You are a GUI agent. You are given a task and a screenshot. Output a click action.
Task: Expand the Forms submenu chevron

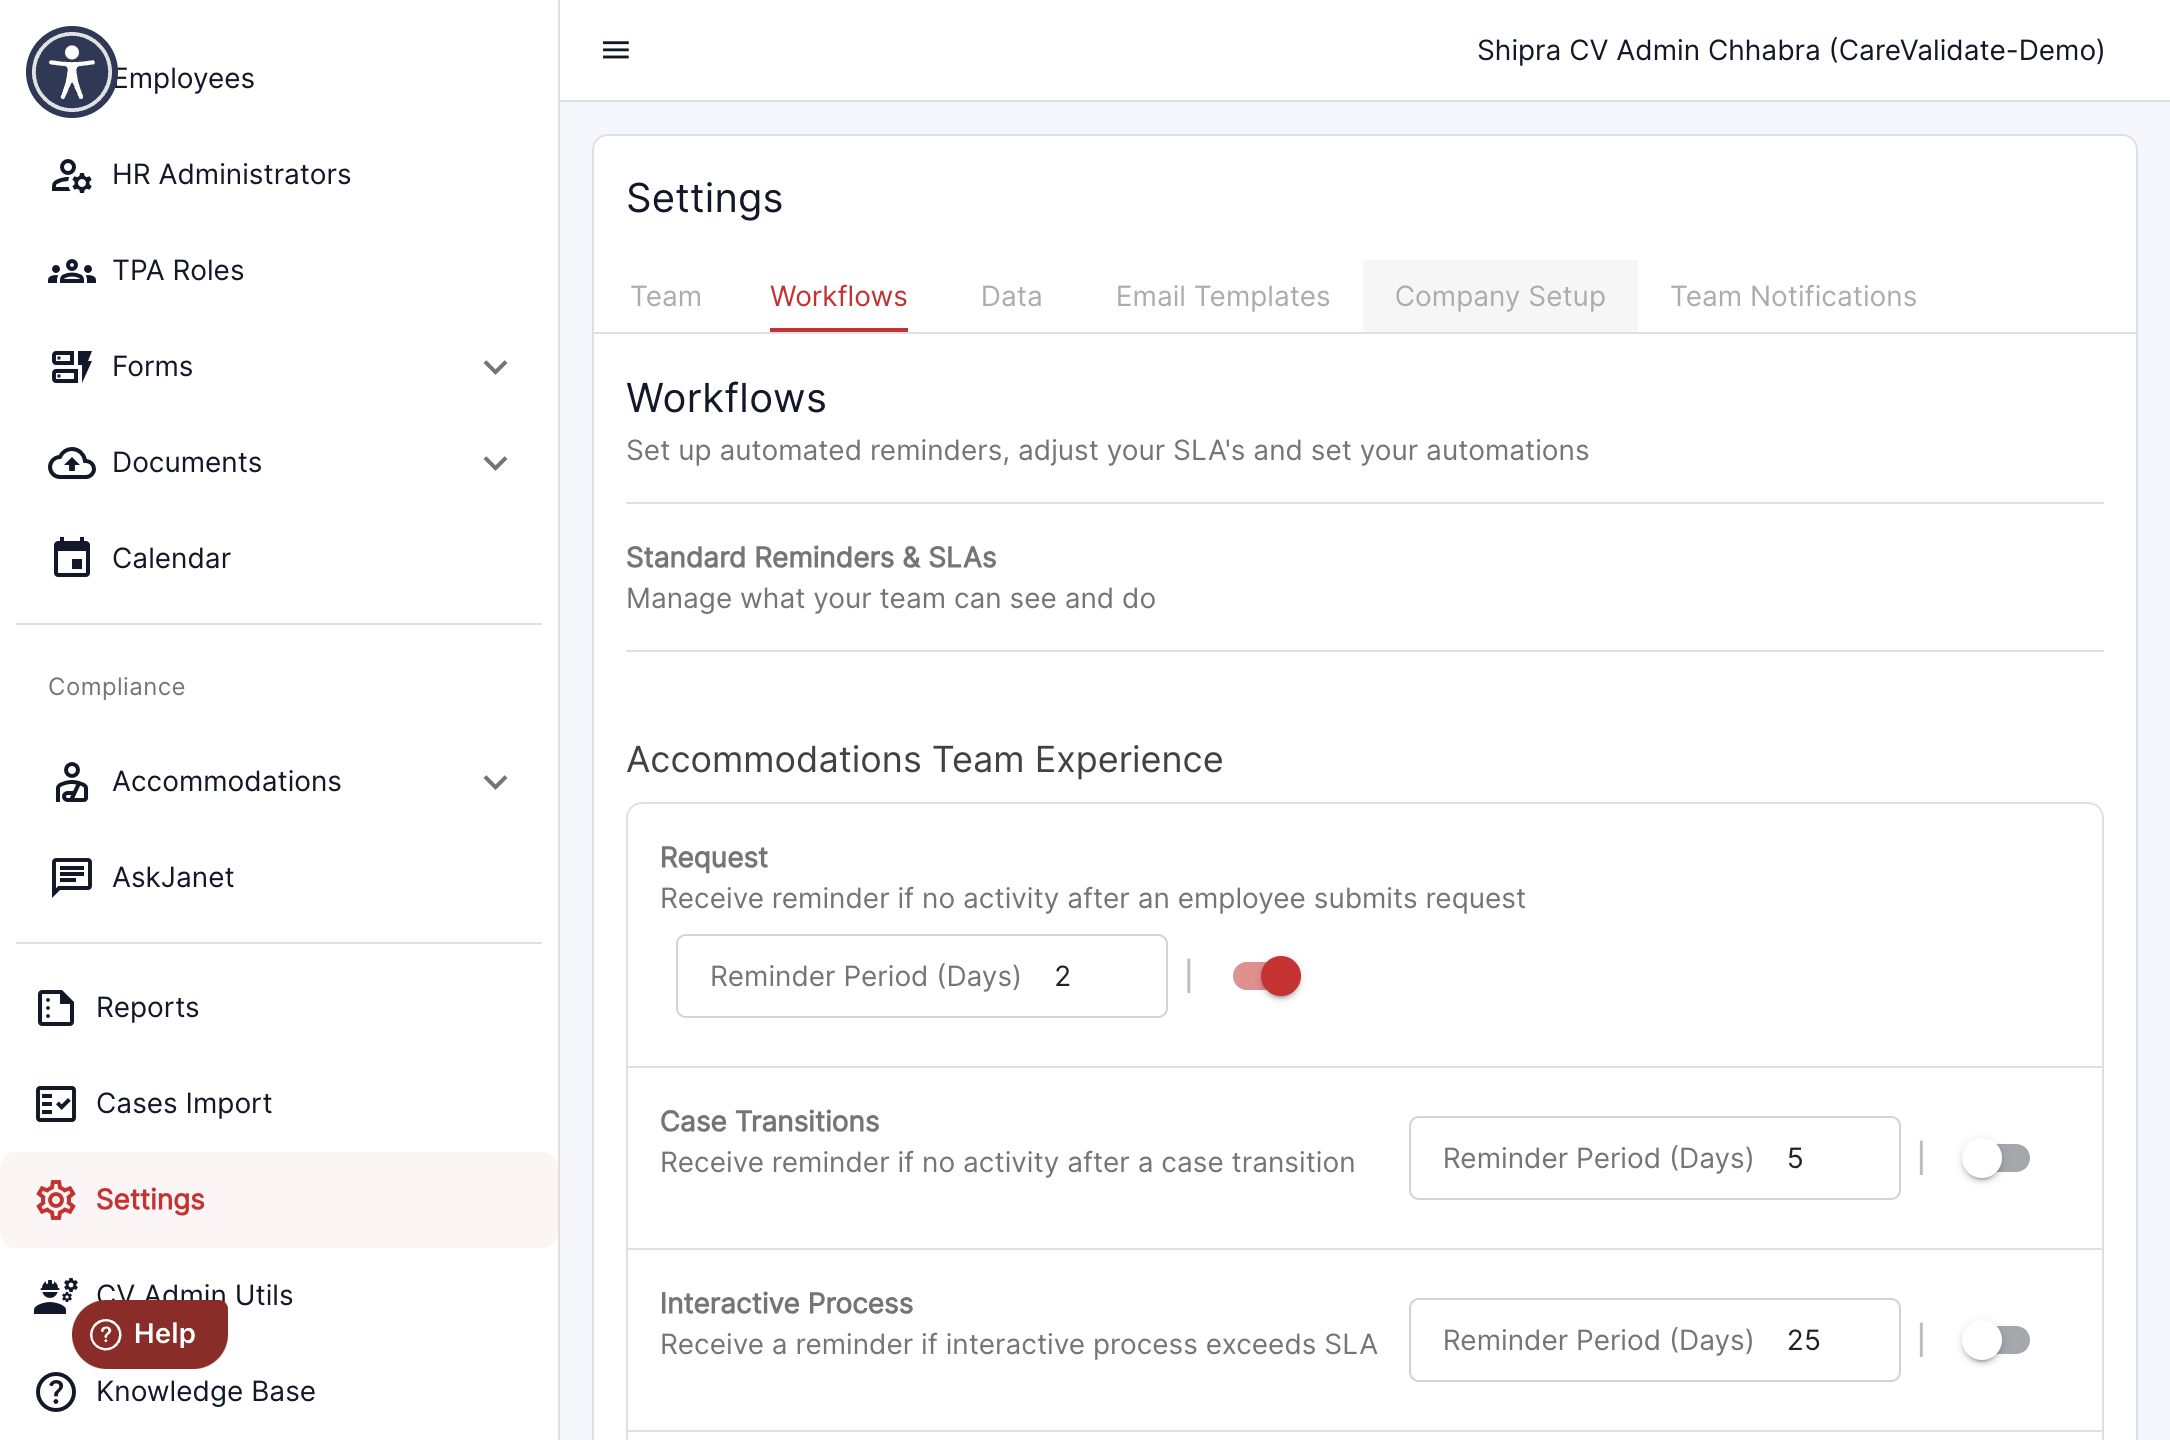point(495,367)
